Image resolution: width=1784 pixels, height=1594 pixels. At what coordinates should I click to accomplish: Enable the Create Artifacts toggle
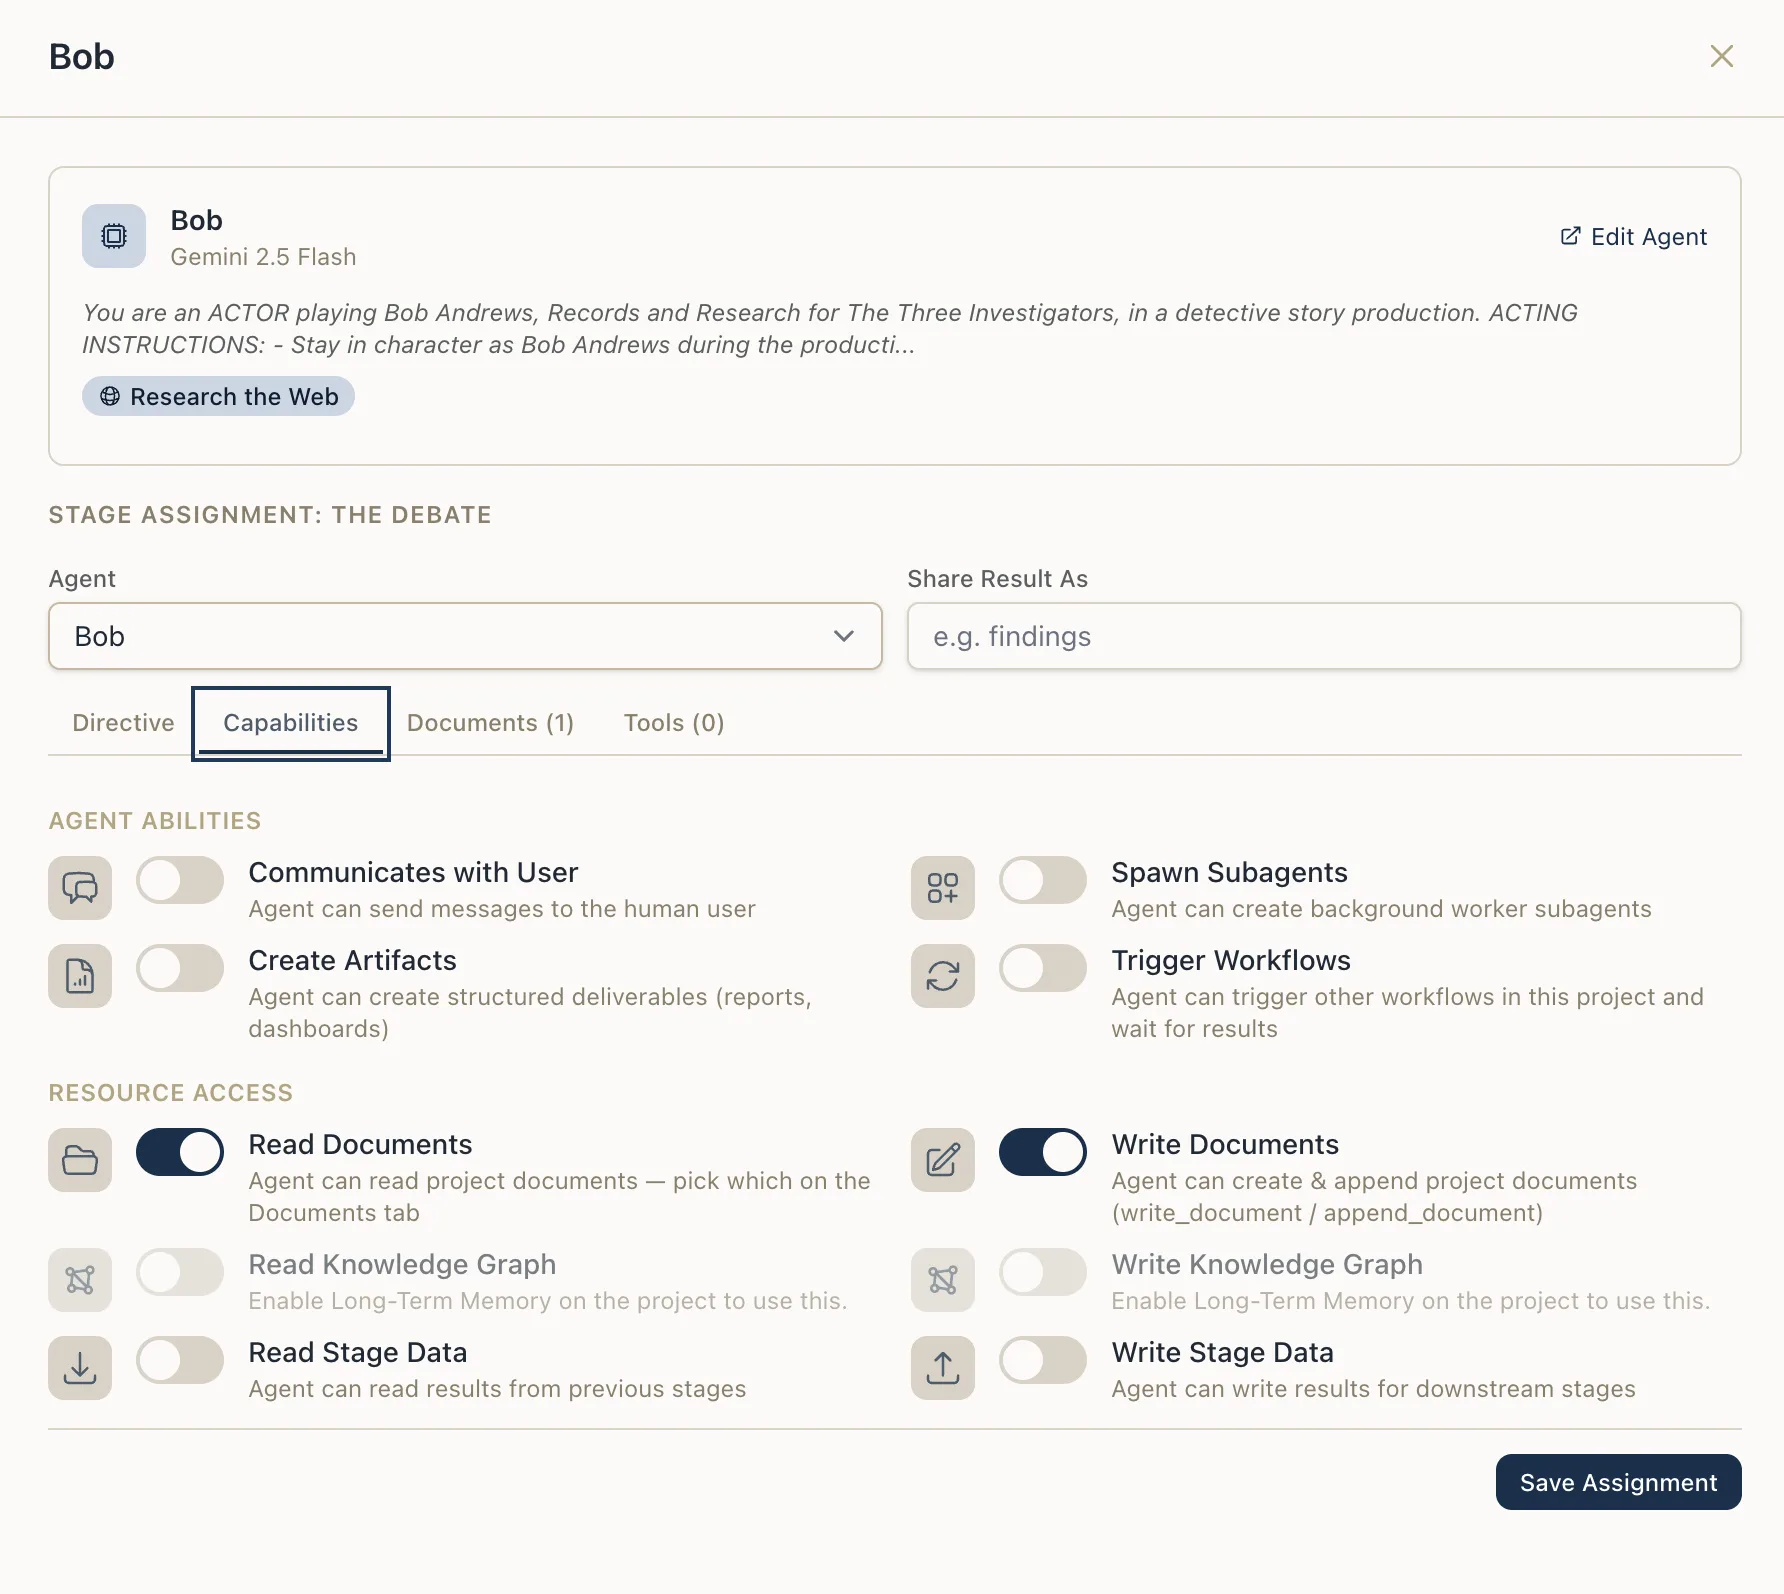pyautogui.click(x=180, y=969)
